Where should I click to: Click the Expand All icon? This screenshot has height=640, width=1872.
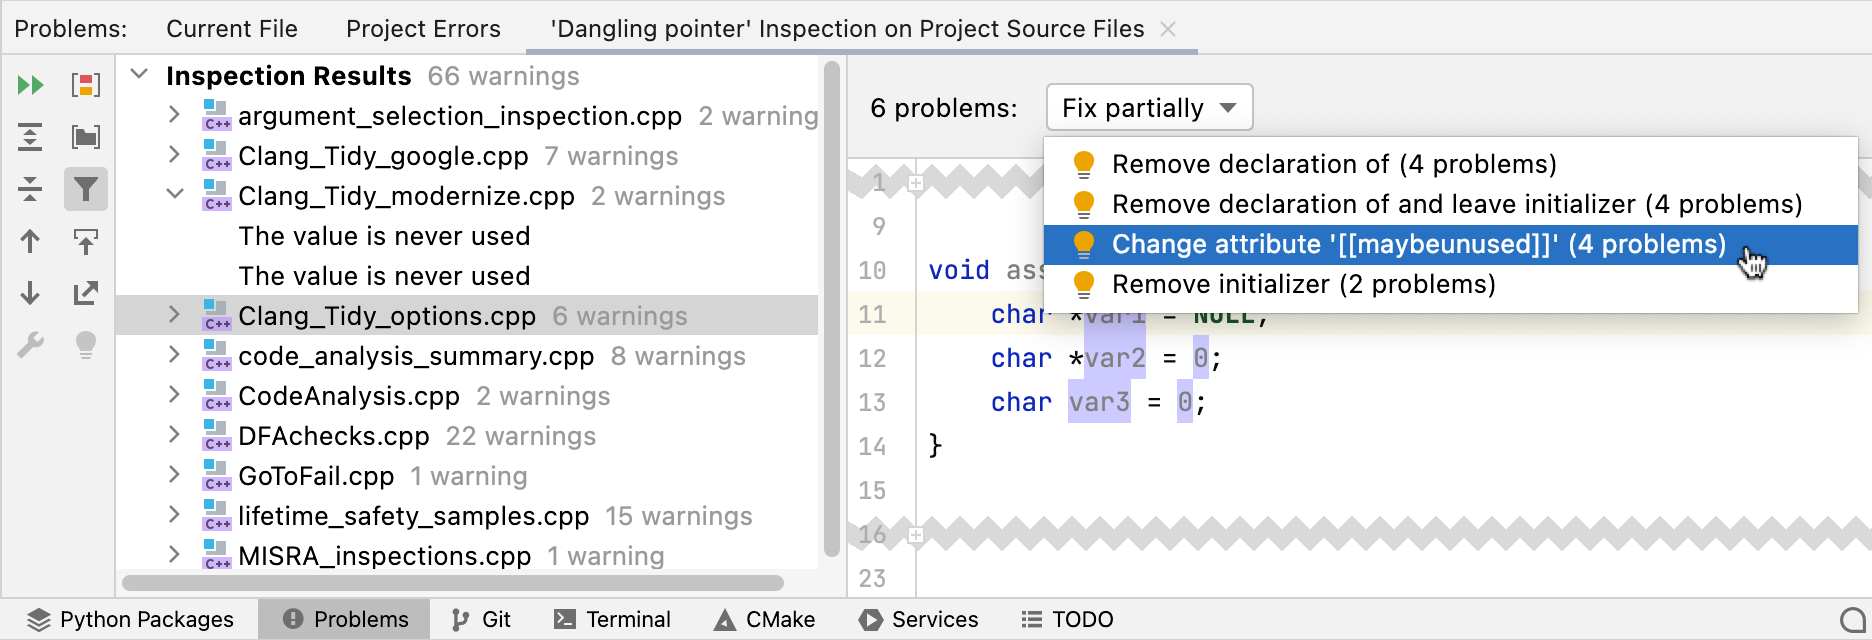(30, 137)
